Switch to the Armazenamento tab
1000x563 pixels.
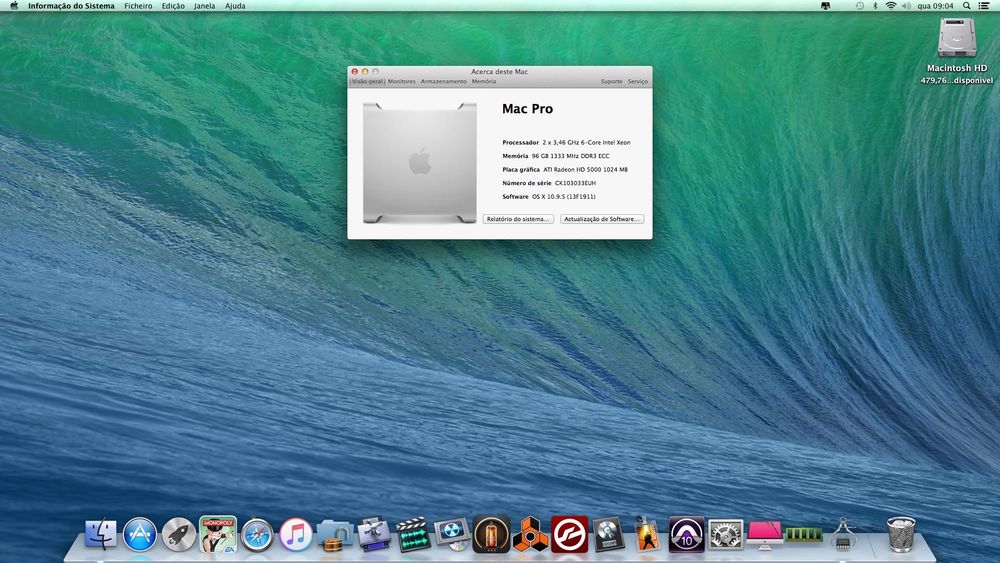(444, 82)
